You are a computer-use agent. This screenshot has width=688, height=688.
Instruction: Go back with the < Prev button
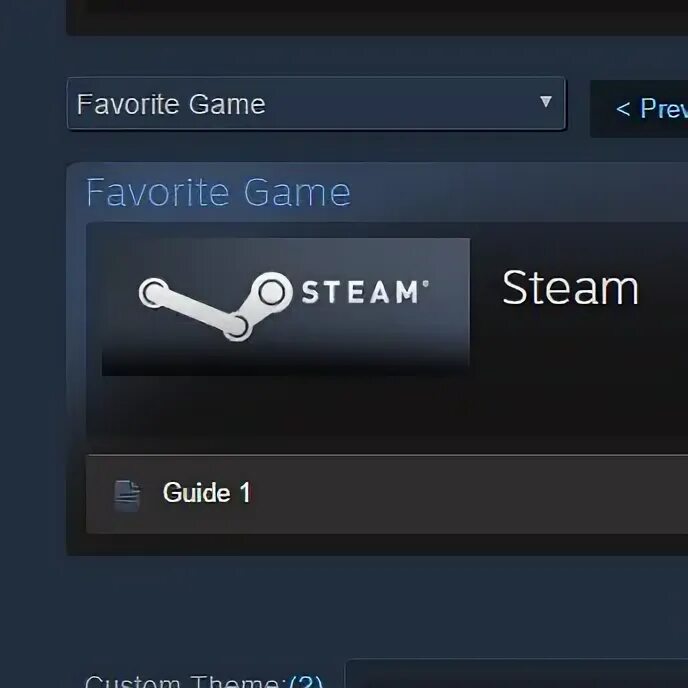(639, 108)
